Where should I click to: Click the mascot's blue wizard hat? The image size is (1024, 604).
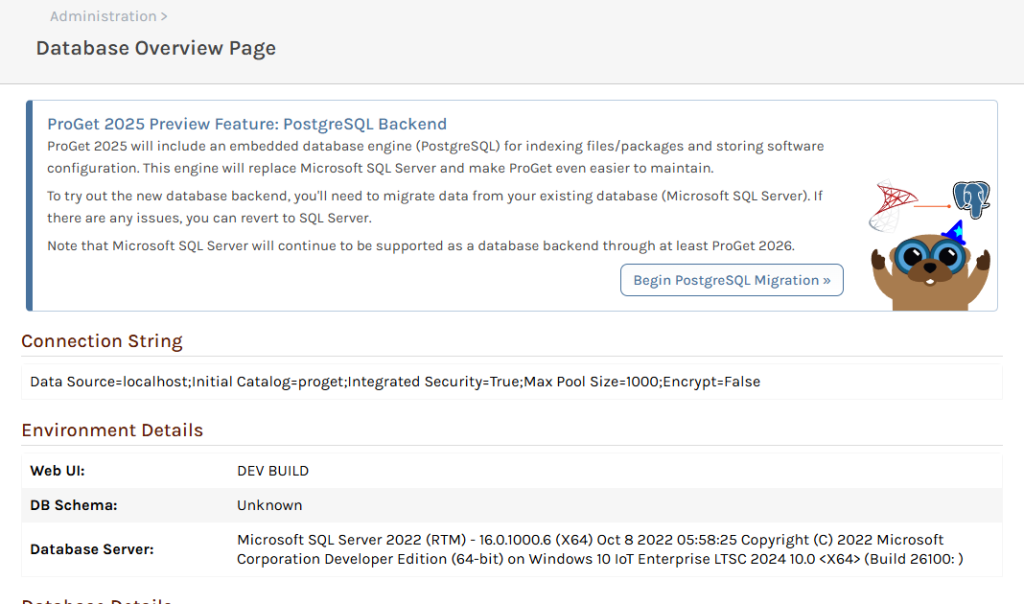click(x=952, y=233)
